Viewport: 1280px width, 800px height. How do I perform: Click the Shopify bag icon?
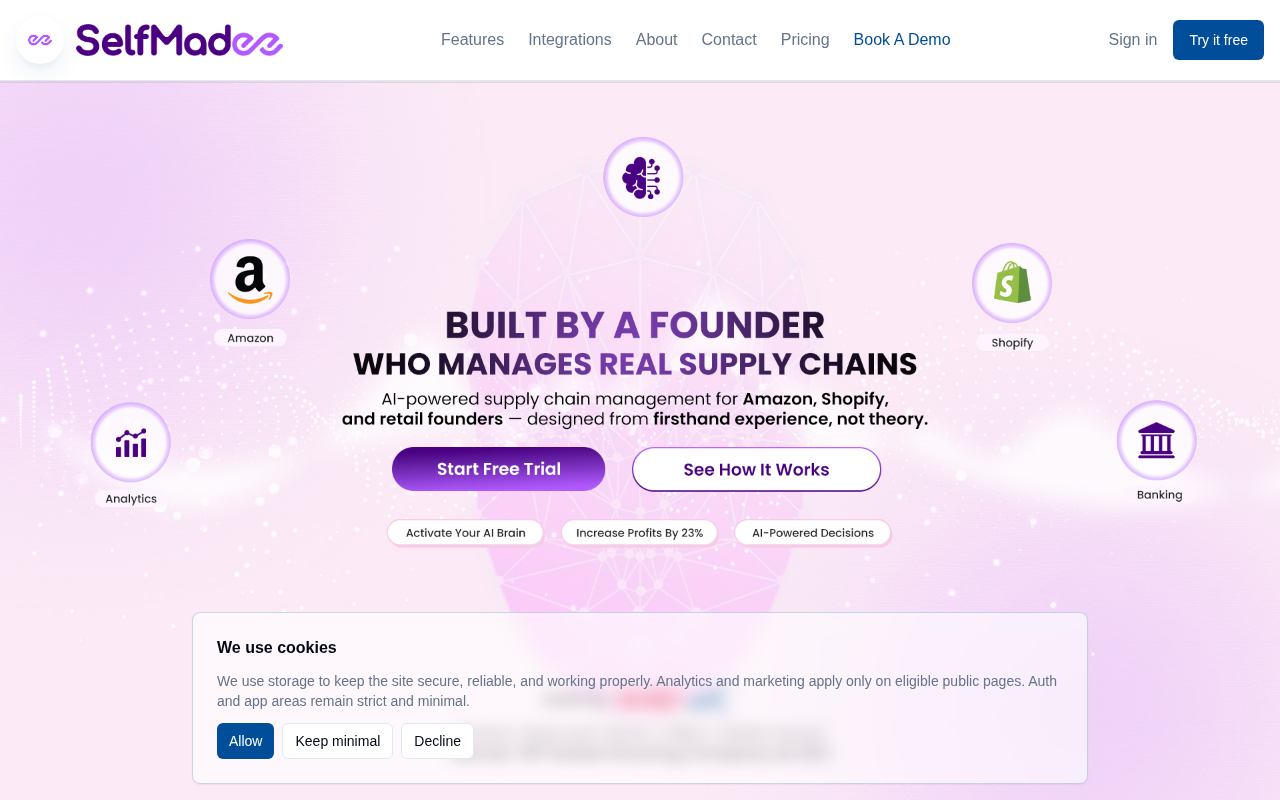(x=1012, y=283)
